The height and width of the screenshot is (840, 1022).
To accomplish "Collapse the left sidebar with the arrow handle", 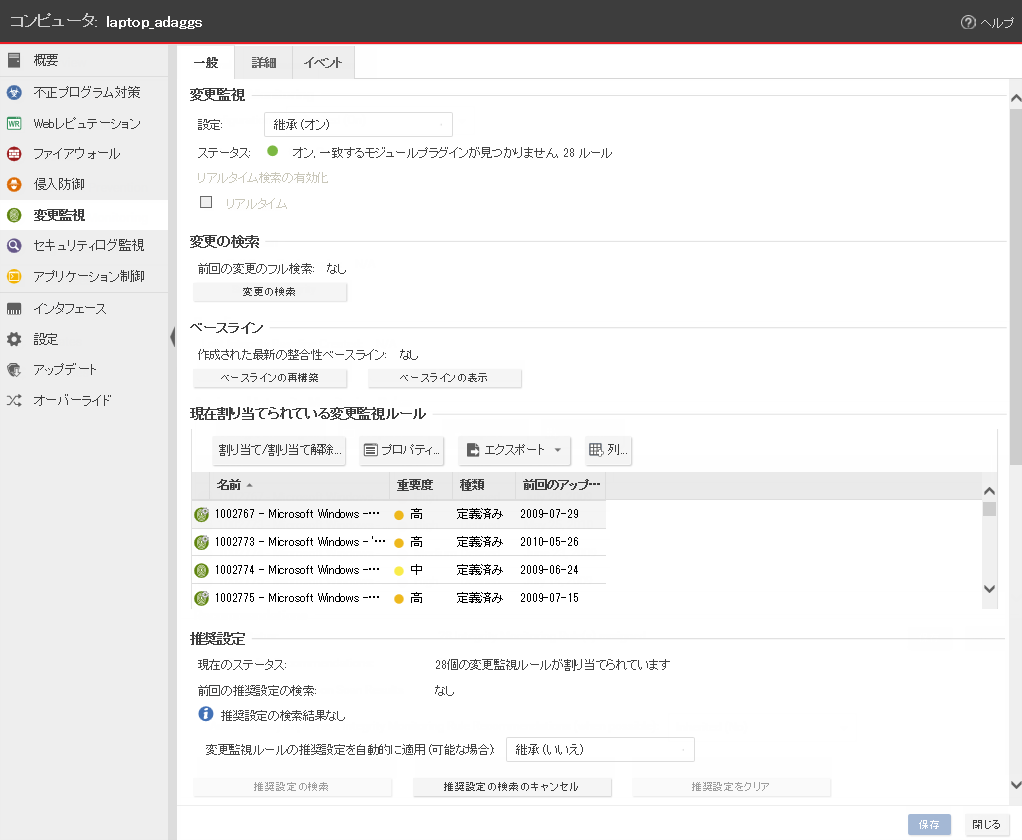I will 172,338.
